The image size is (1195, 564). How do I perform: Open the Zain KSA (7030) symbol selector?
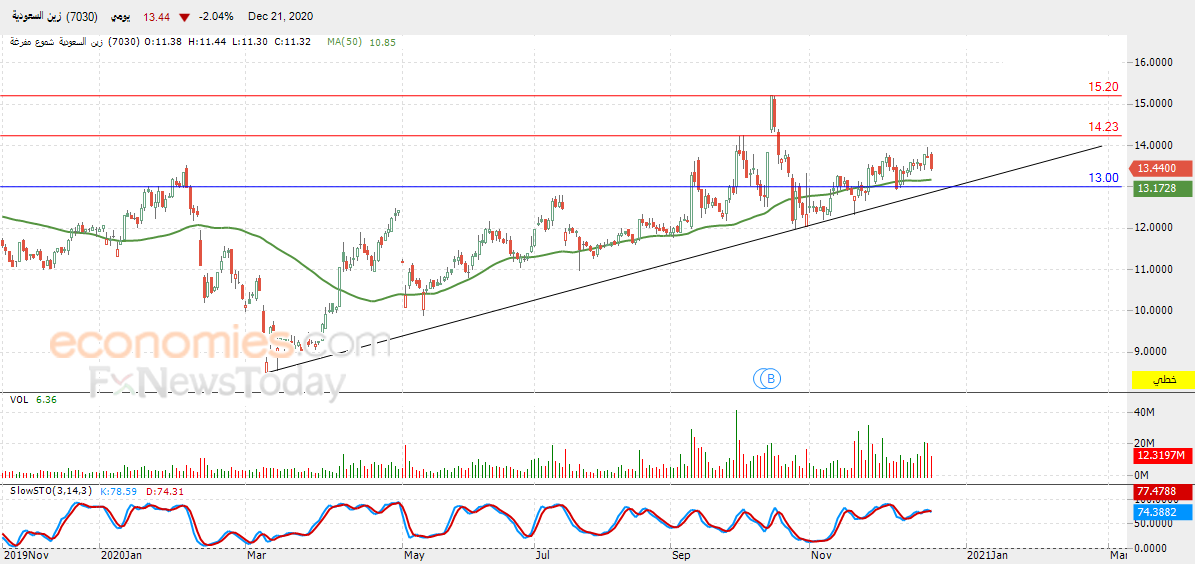(56, 17)
